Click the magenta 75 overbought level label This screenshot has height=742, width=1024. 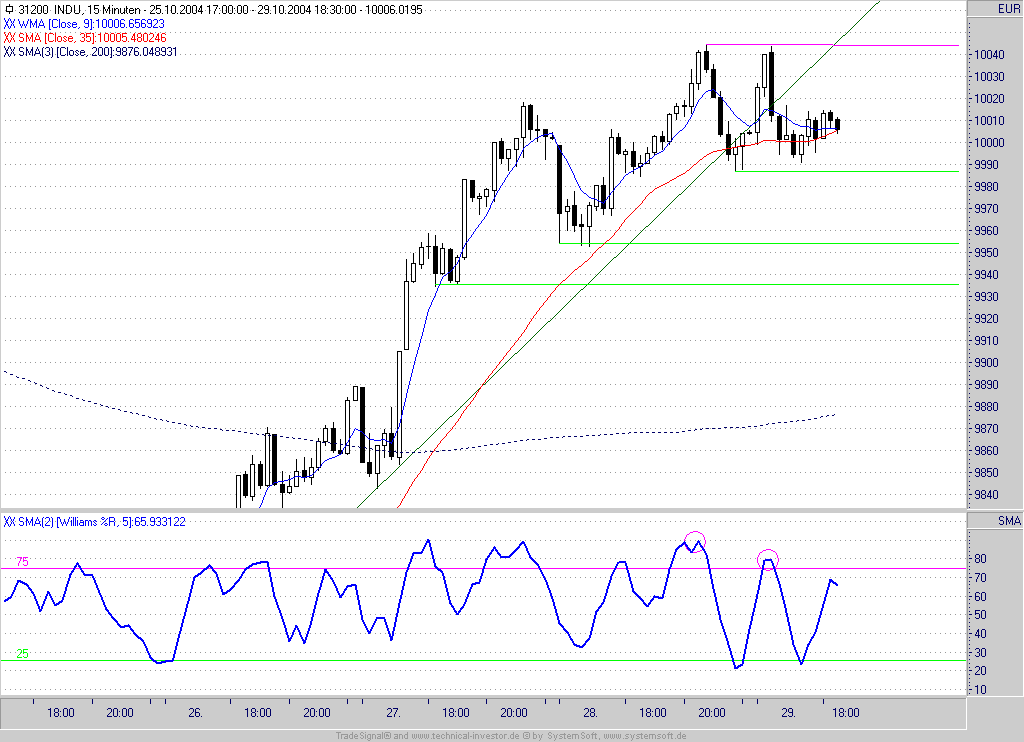[22, 562]
